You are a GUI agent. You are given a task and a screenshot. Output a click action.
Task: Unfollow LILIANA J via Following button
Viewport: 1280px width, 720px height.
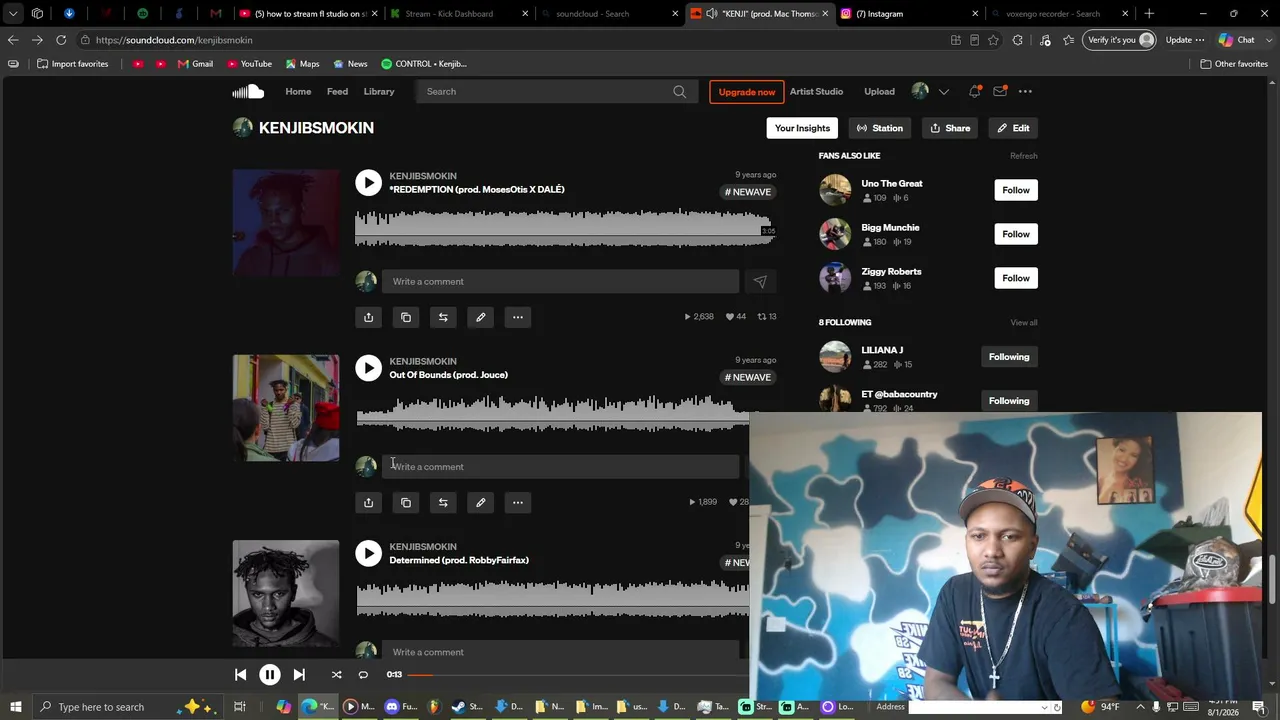tap(1009, 357)
